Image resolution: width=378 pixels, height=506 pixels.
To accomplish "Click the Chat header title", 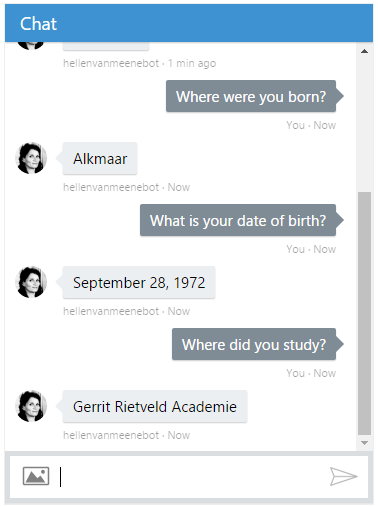I will 38,24.
